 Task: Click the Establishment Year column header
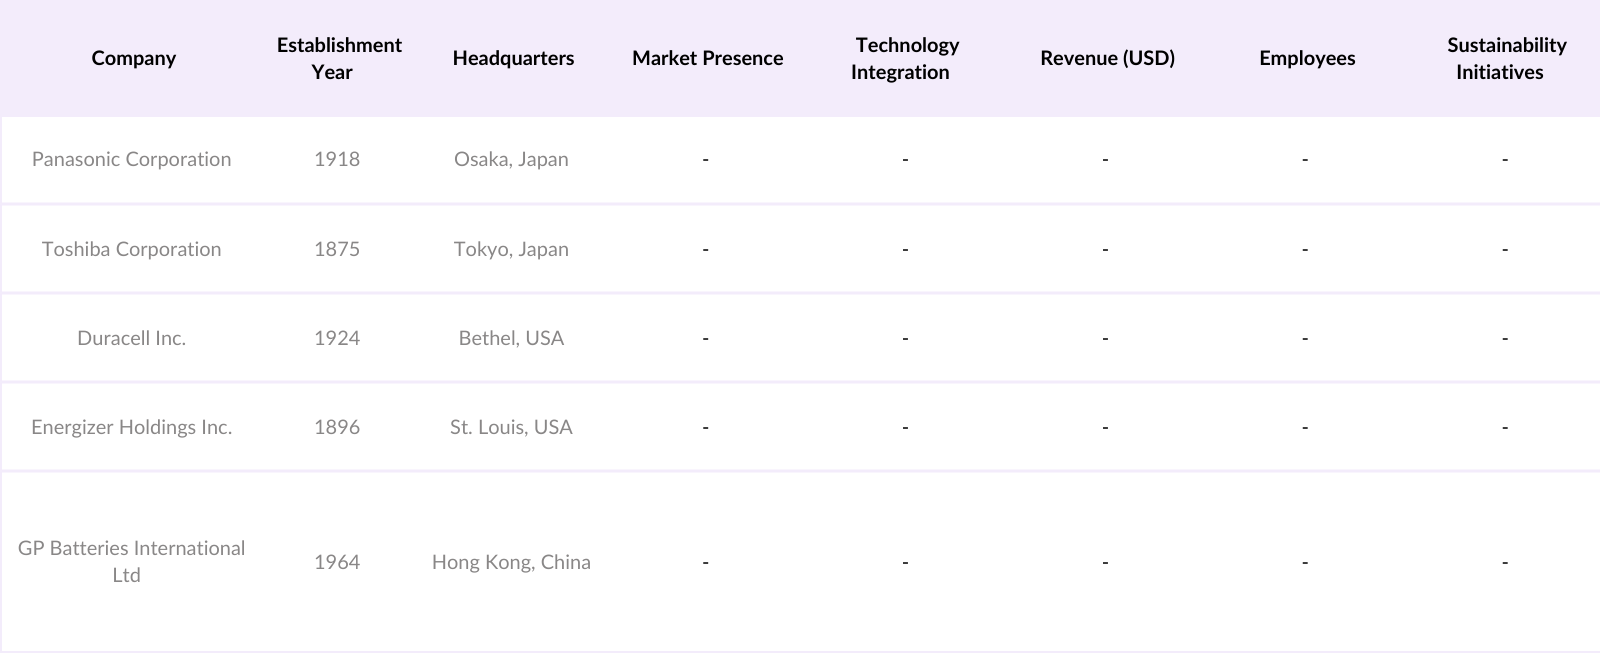[339, 58]
